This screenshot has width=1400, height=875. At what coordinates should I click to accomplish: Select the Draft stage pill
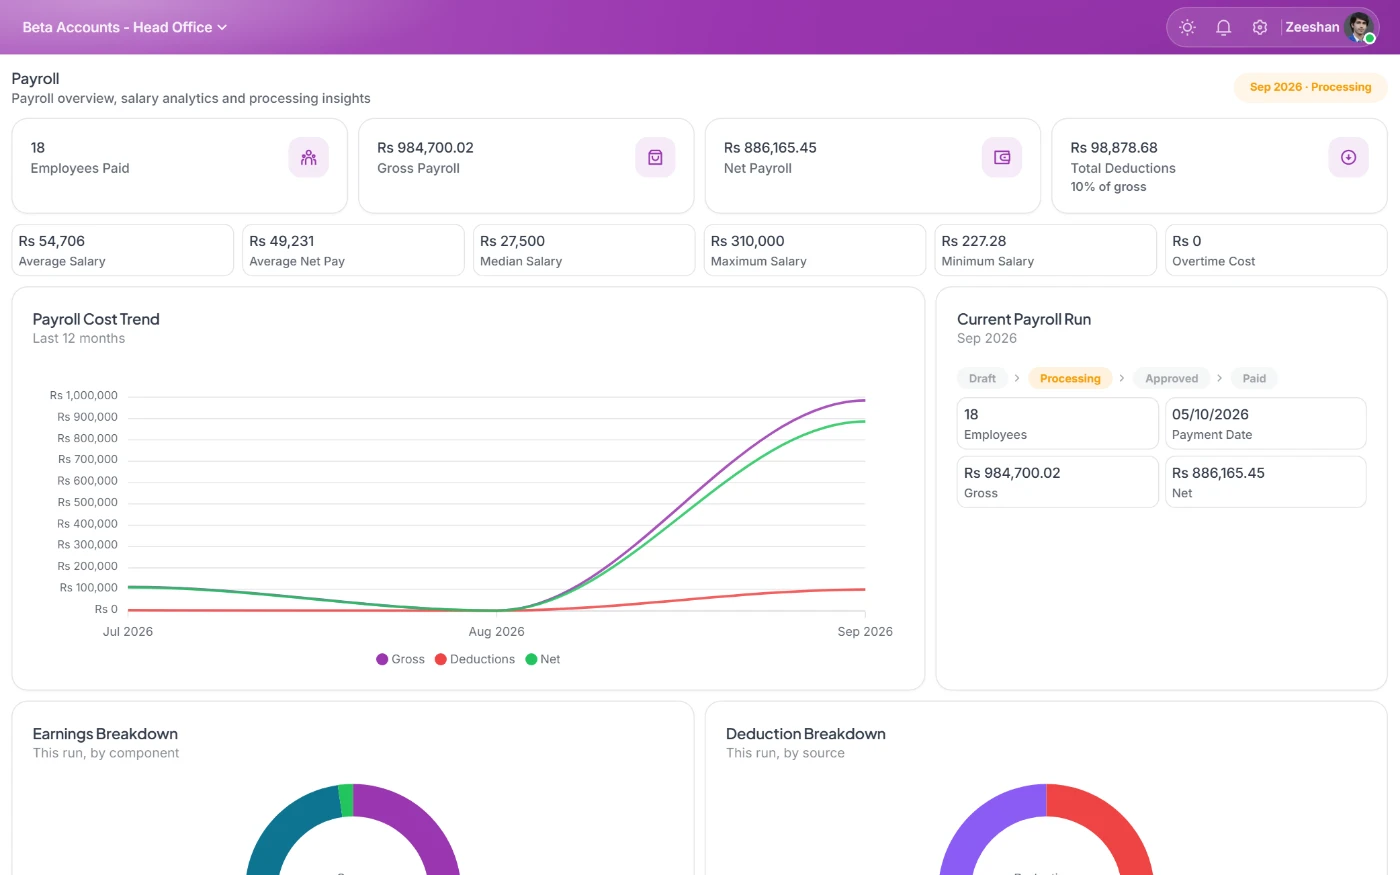tap(982, 378)
